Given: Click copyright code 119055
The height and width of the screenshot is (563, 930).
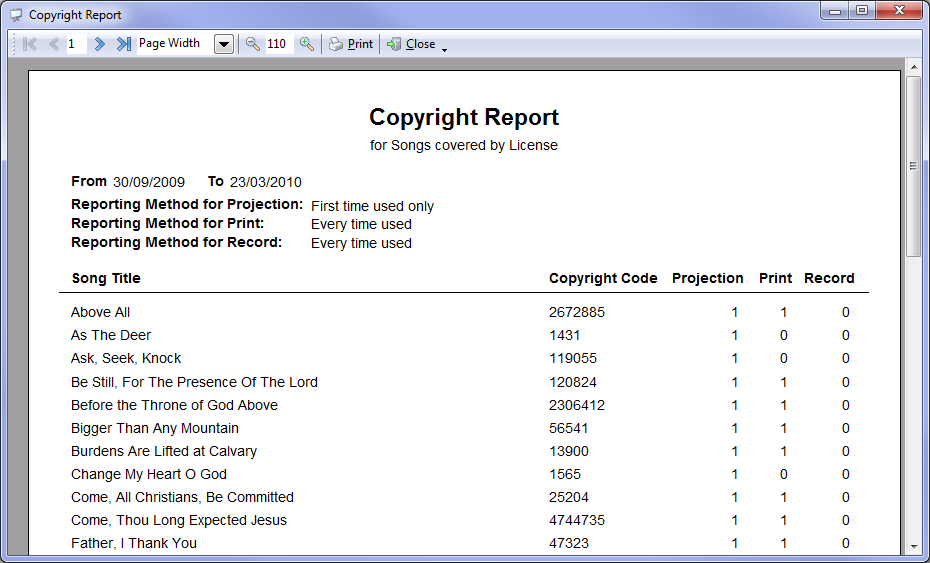Looking at the screenshot, I should [x=572, y=358].
